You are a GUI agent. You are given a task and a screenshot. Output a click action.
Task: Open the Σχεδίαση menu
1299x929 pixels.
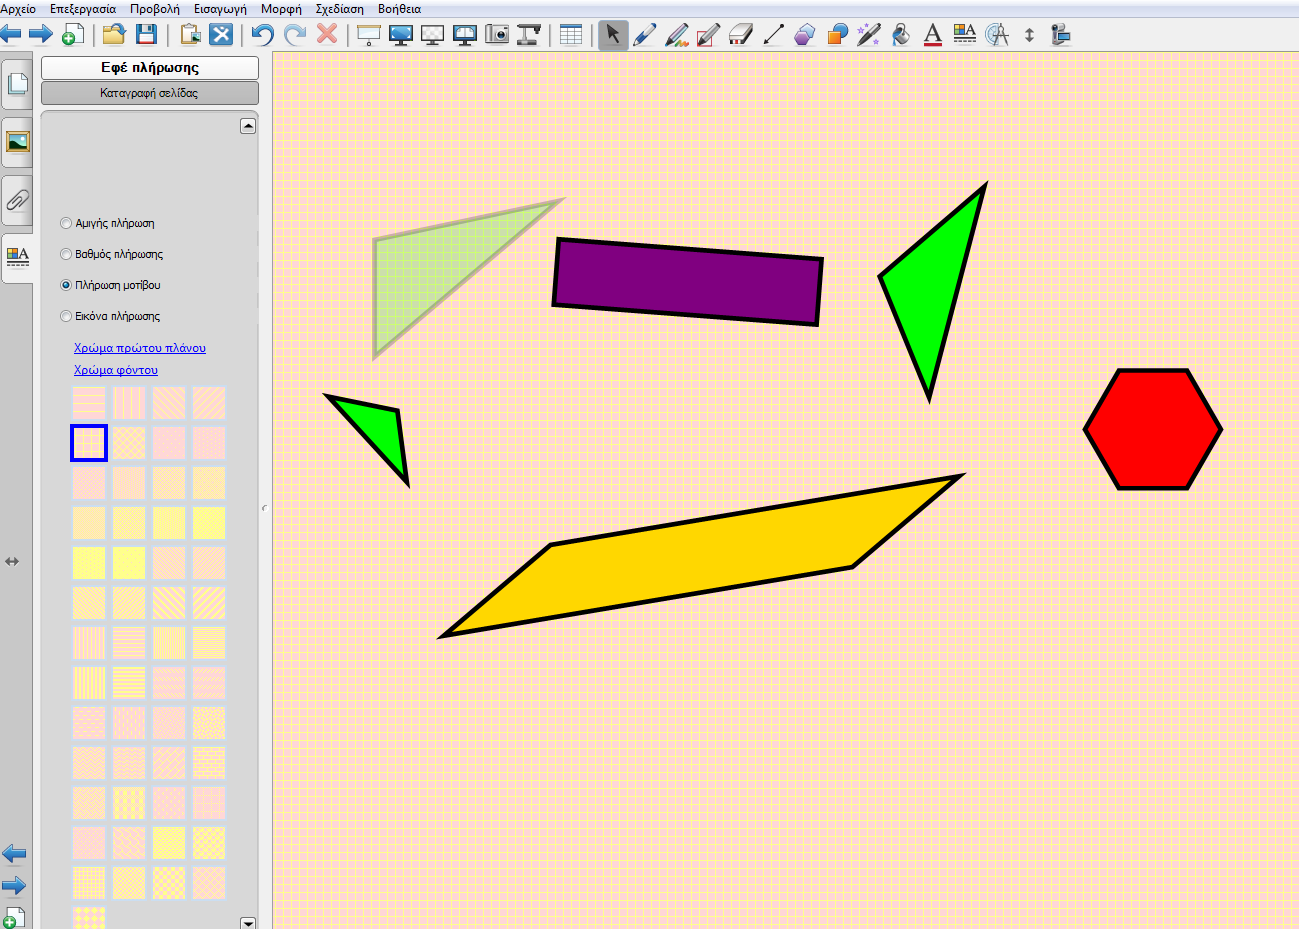[340, 9]
